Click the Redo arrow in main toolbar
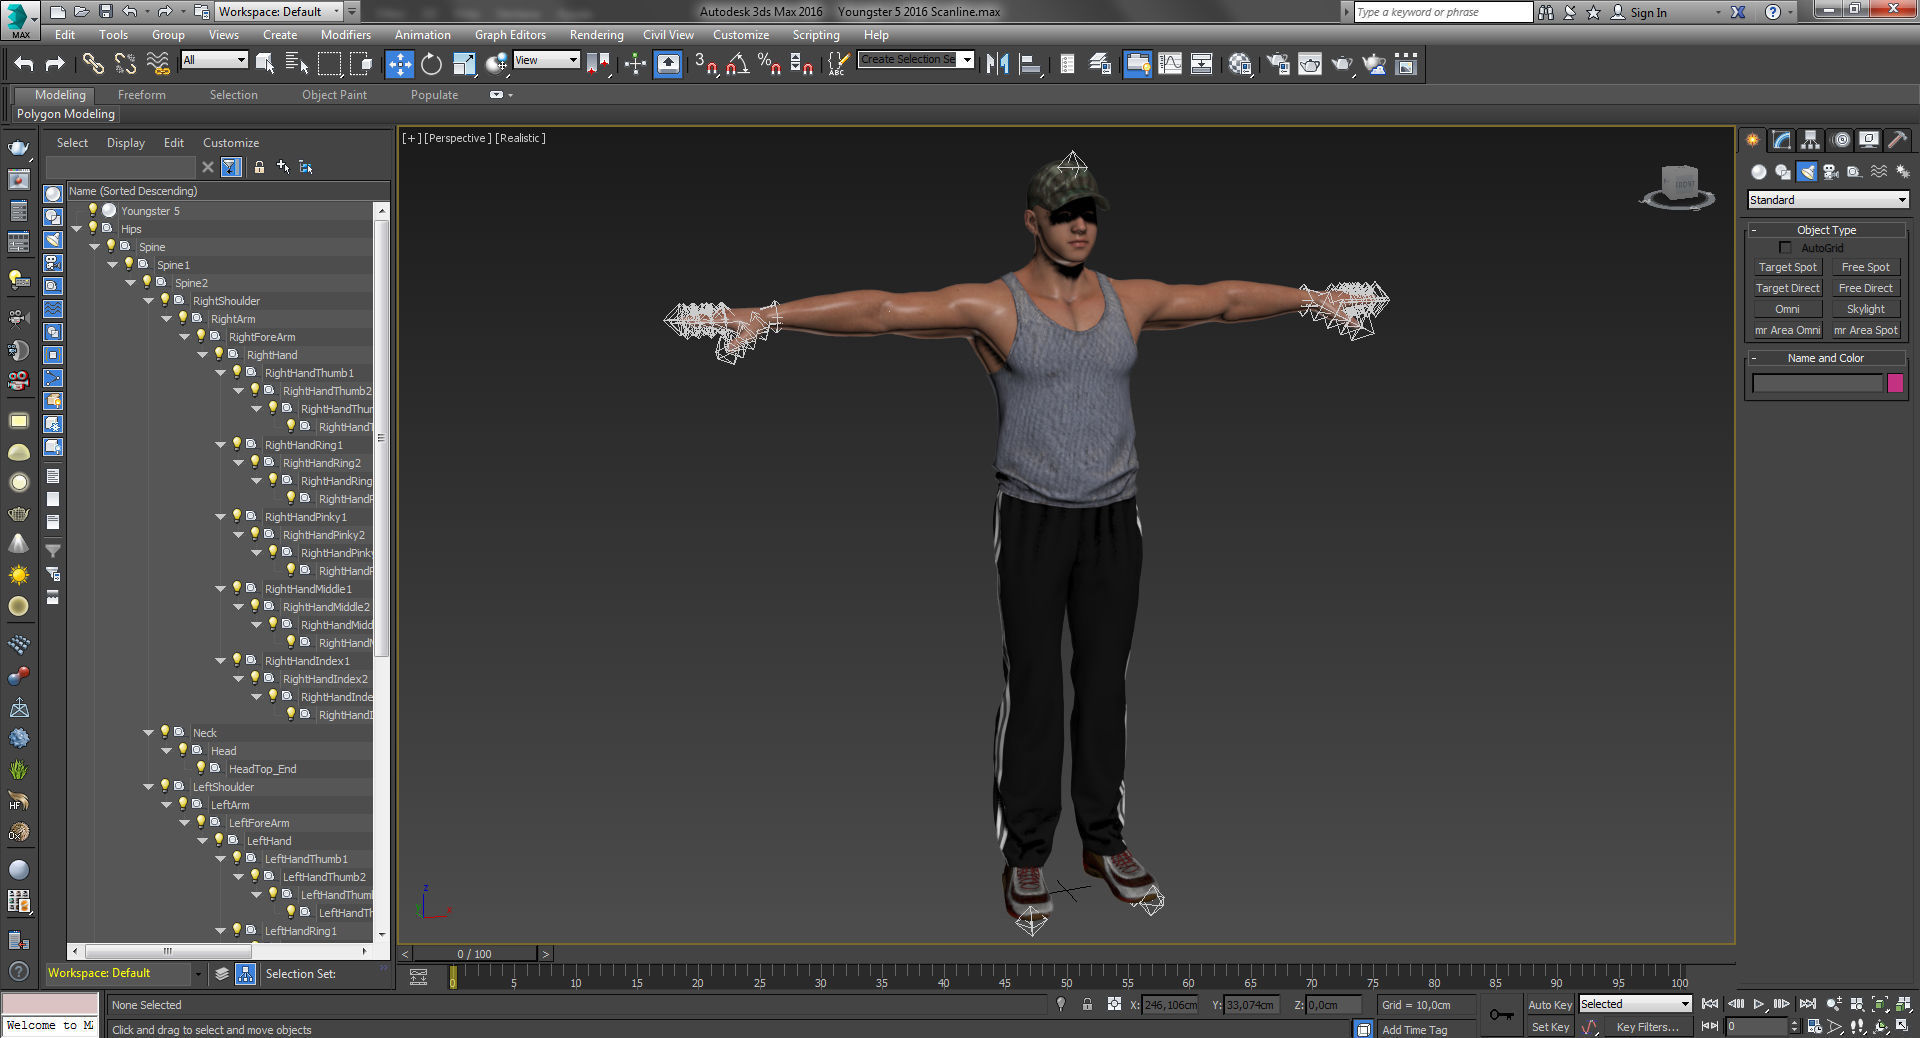 (x=56, y=64)
